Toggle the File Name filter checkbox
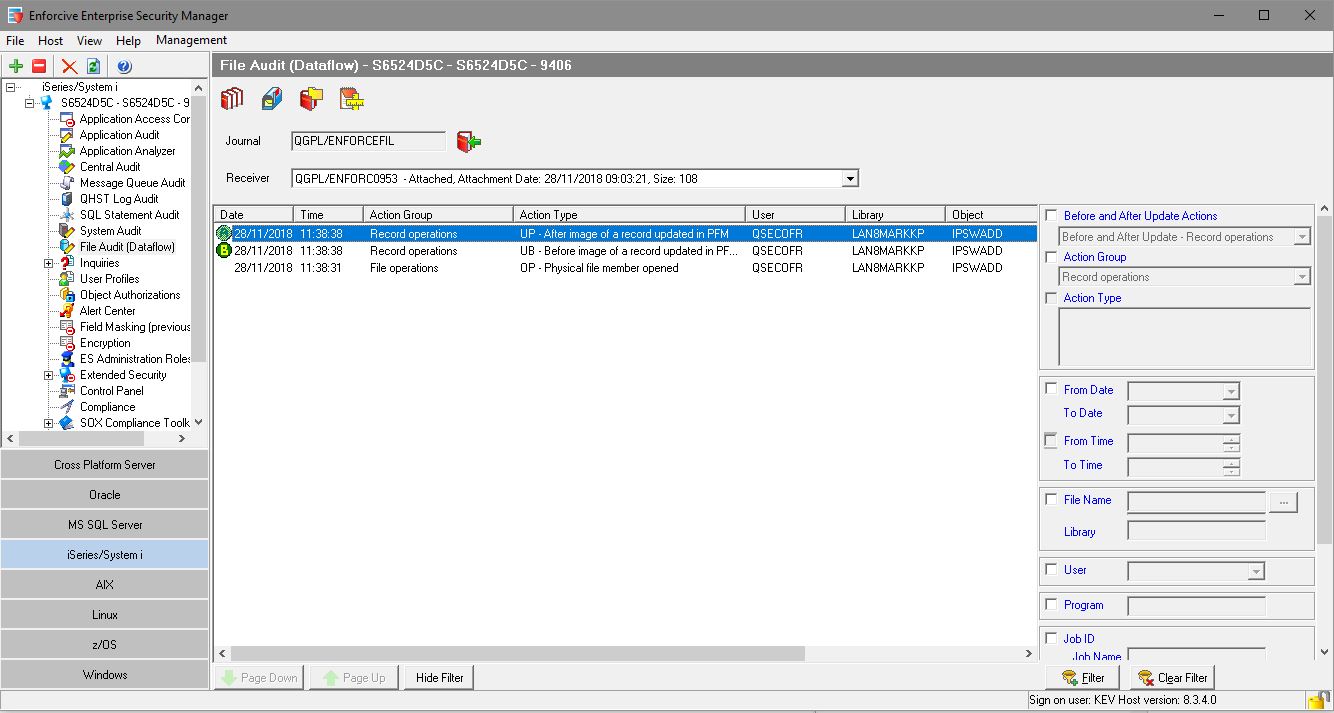This screenshot has width=1334, height=713. tap(1051, 499)
